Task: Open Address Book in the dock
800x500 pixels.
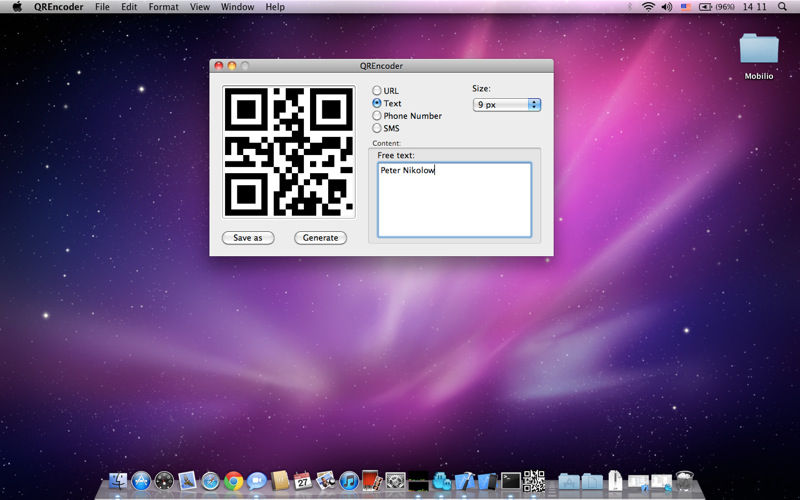Action: pyautogui.click(x=280, y=481)
